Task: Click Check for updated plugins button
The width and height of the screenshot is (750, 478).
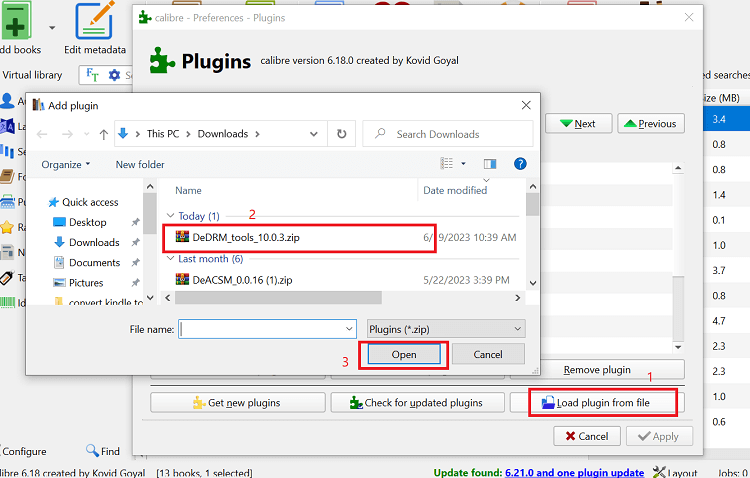Action: pos(417,403)
